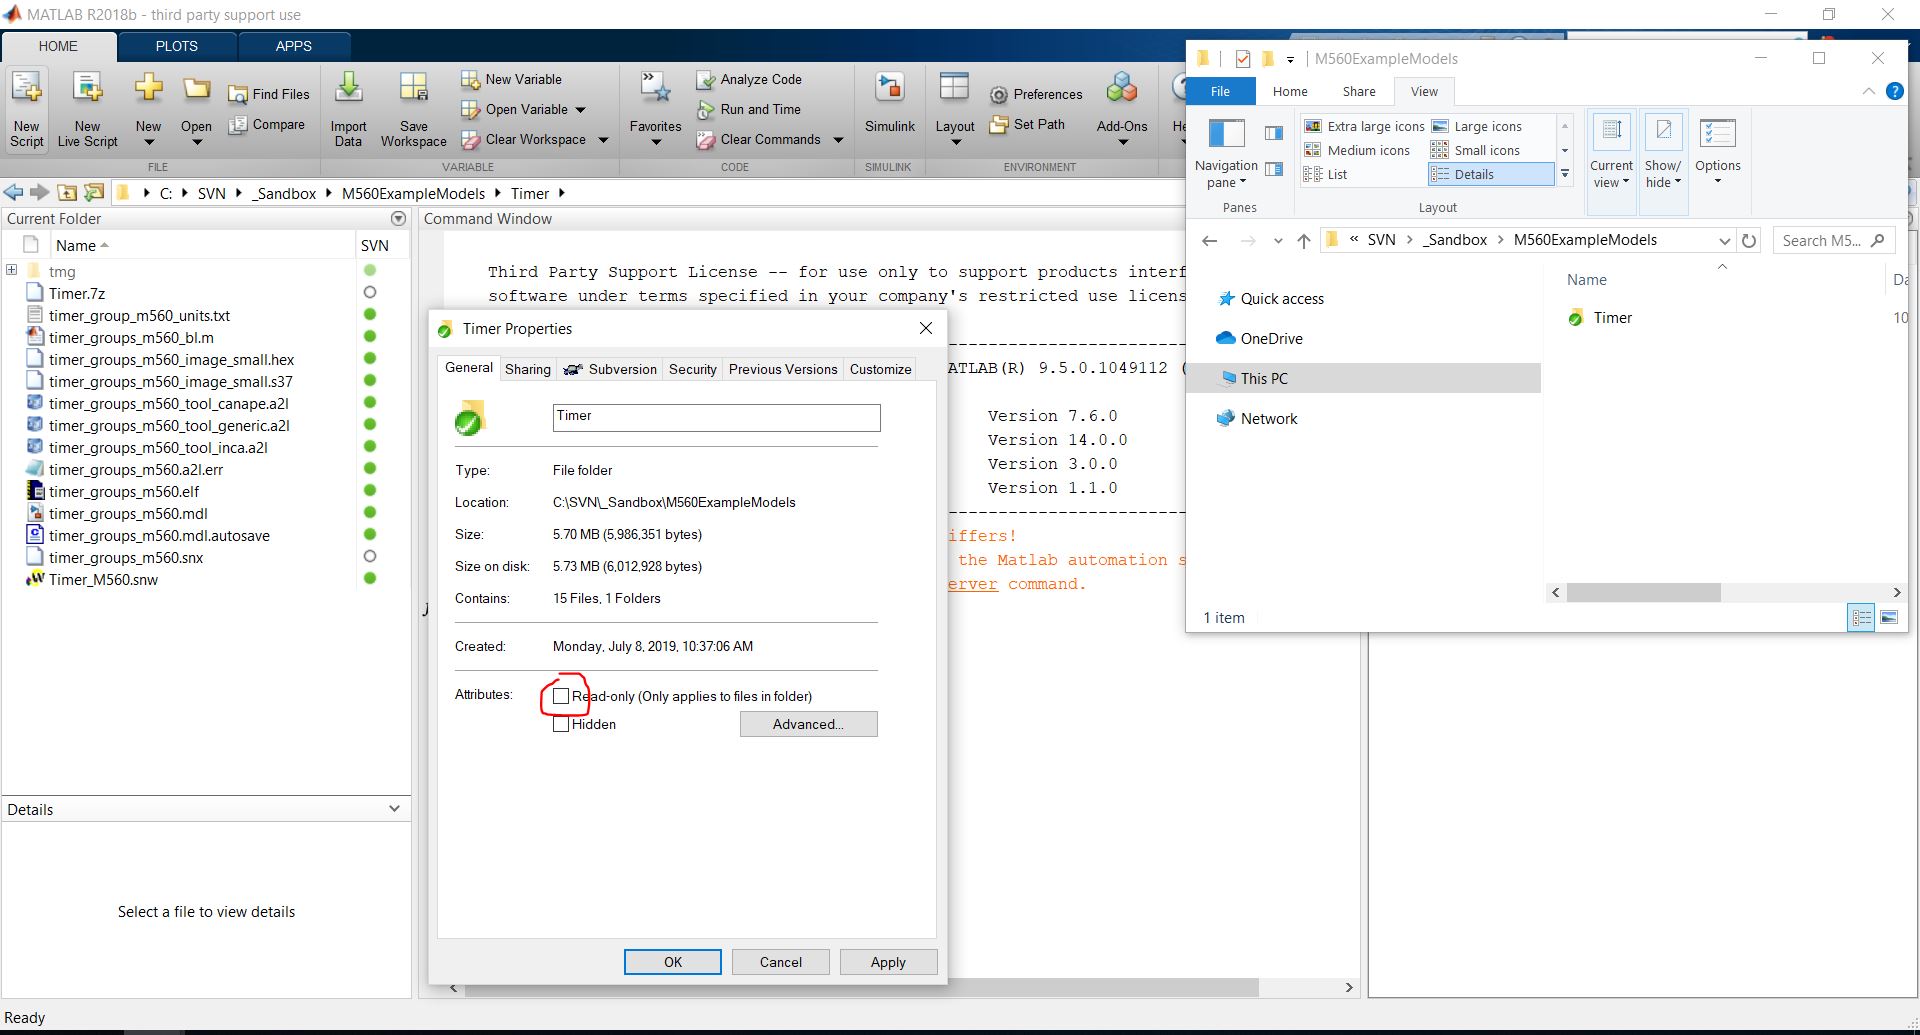Click Analyze Code tool
The height and width of the screenshot is (1035, 1920).
[749, 79]
